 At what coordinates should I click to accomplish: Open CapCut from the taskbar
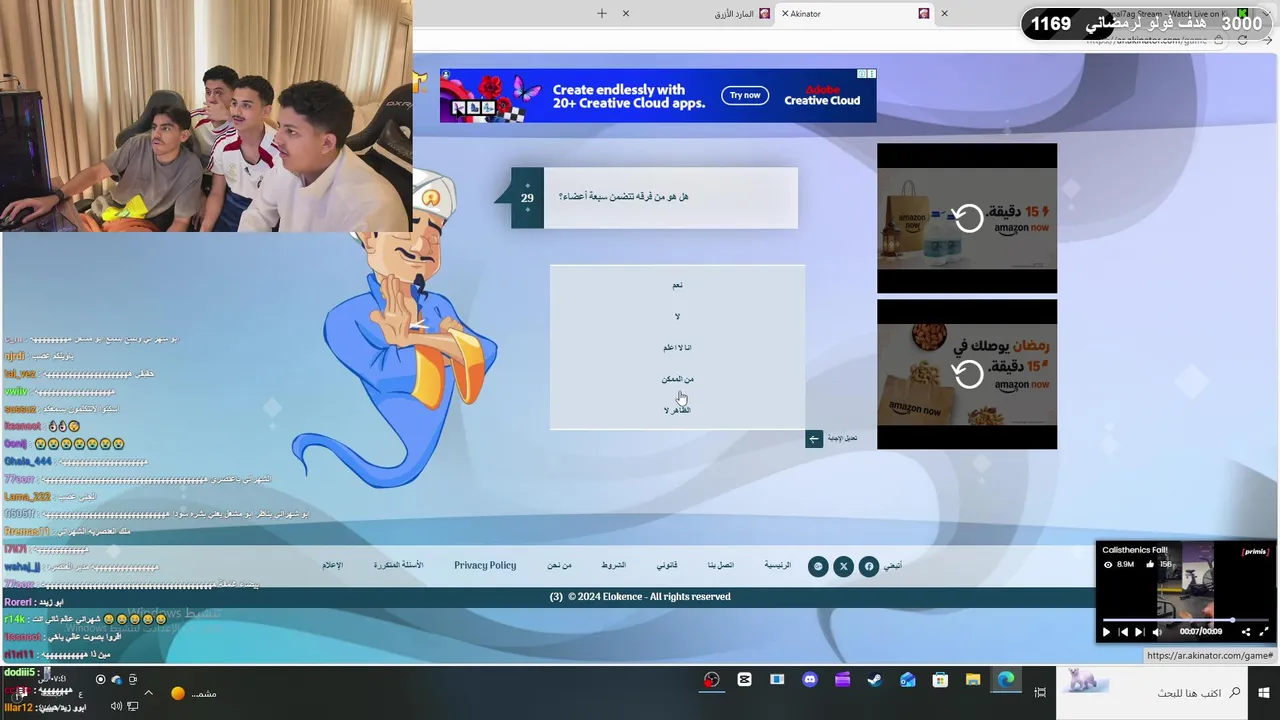(x=744, y=680)
